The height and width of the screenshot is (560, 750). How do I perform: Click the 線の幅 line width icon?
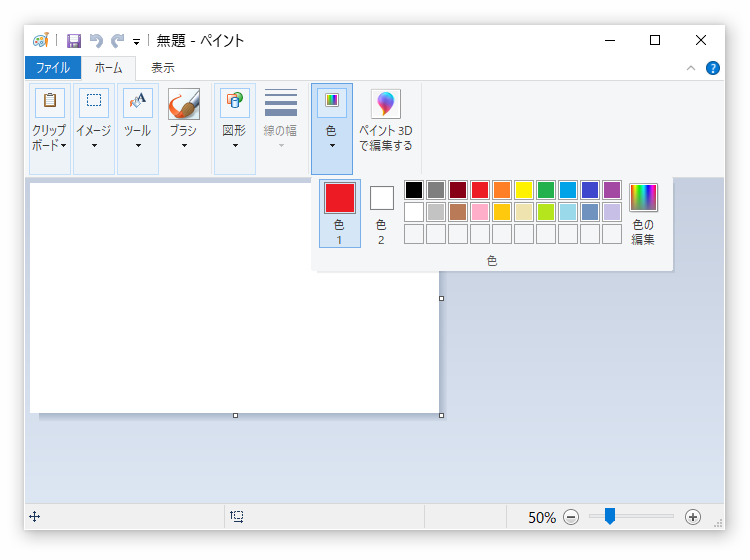[281, 102]
